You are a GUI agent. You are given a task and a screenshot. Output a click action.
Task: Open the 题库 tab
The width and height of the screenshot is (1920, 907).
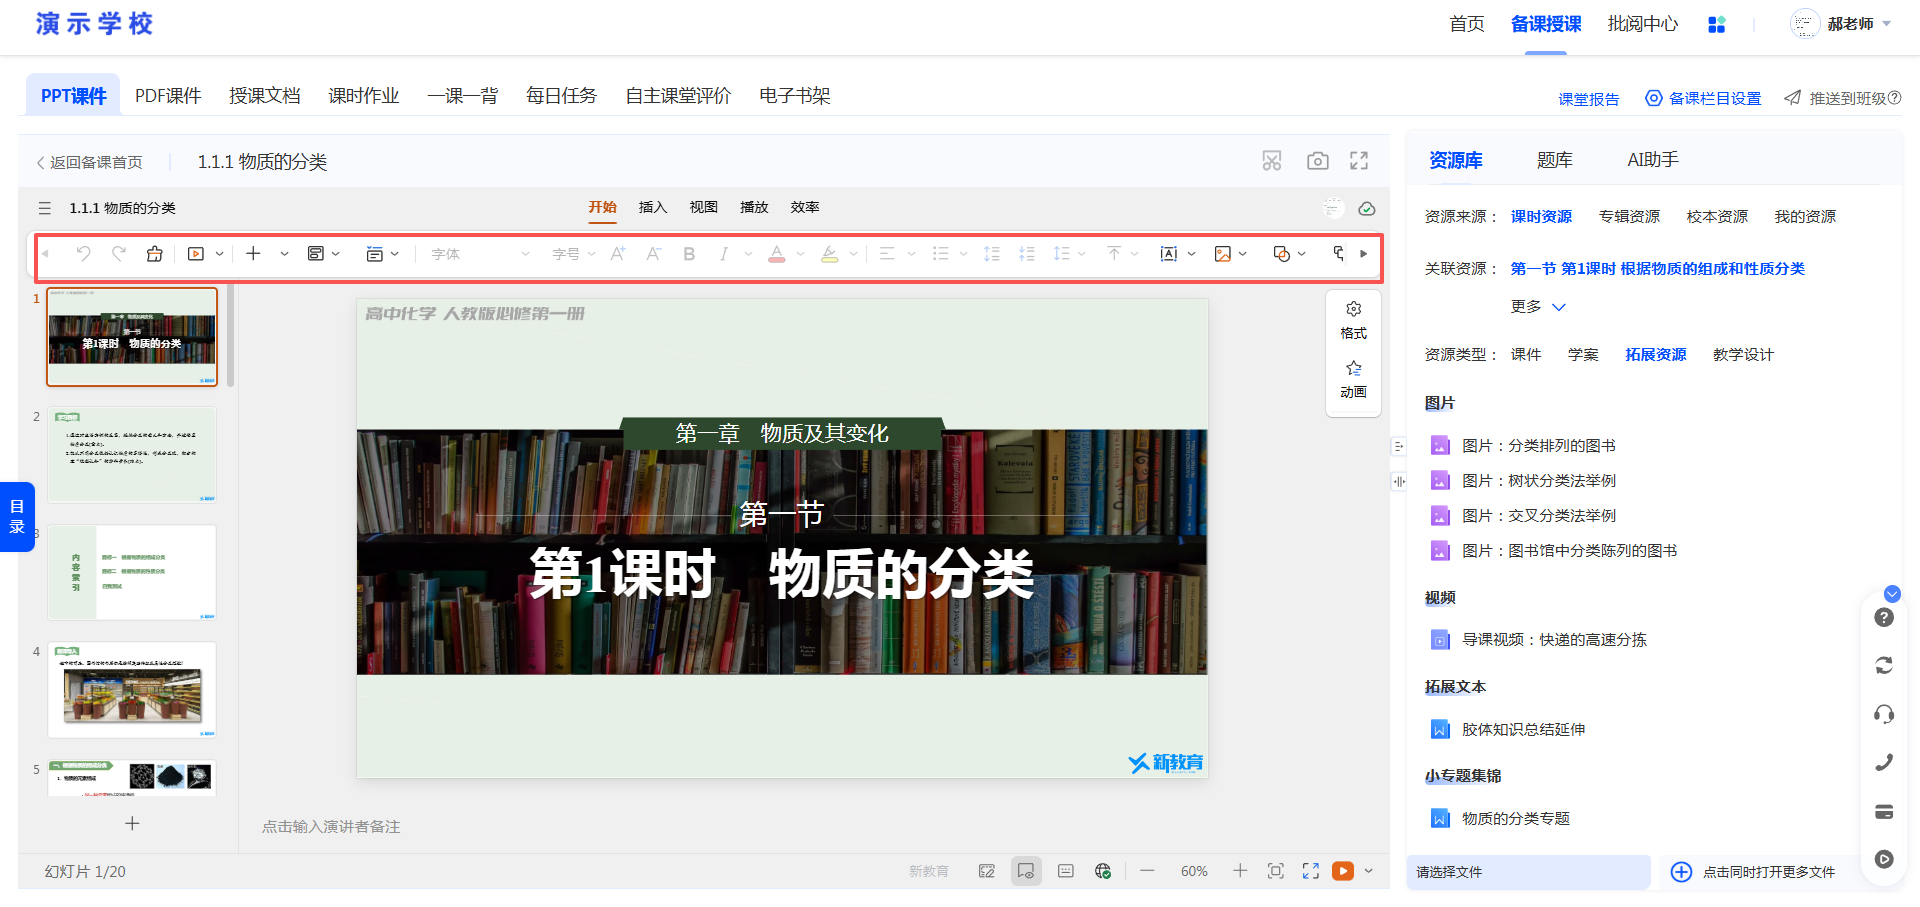tap(1555, 160)
